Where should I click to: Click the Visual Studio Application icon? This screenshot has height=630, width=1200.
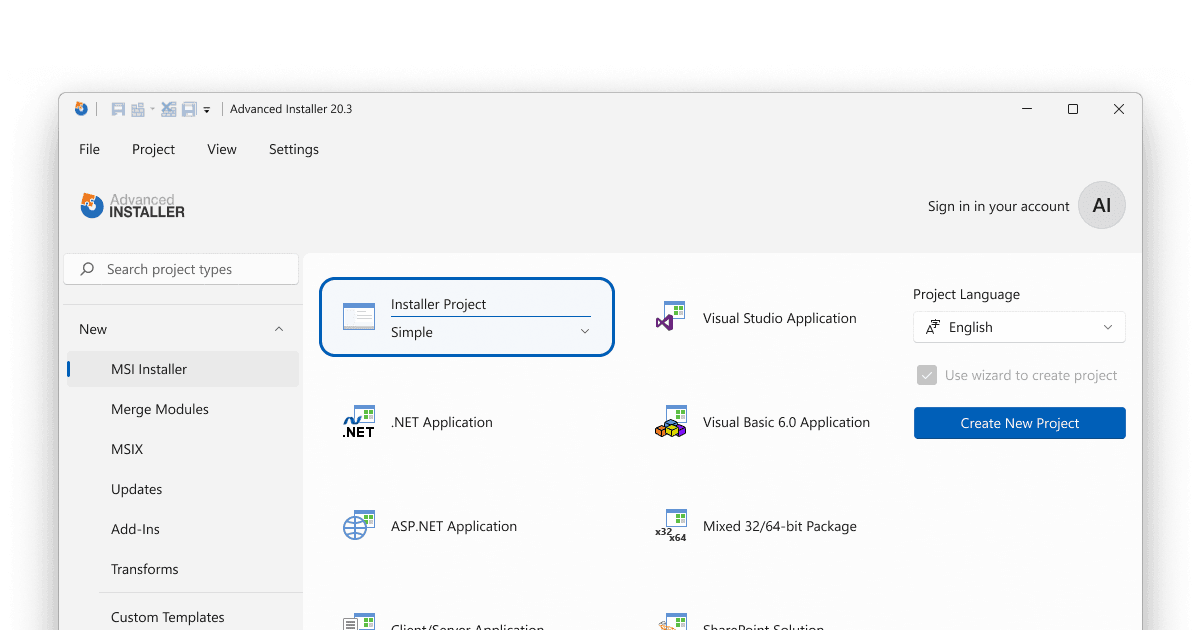pos(670,317)
